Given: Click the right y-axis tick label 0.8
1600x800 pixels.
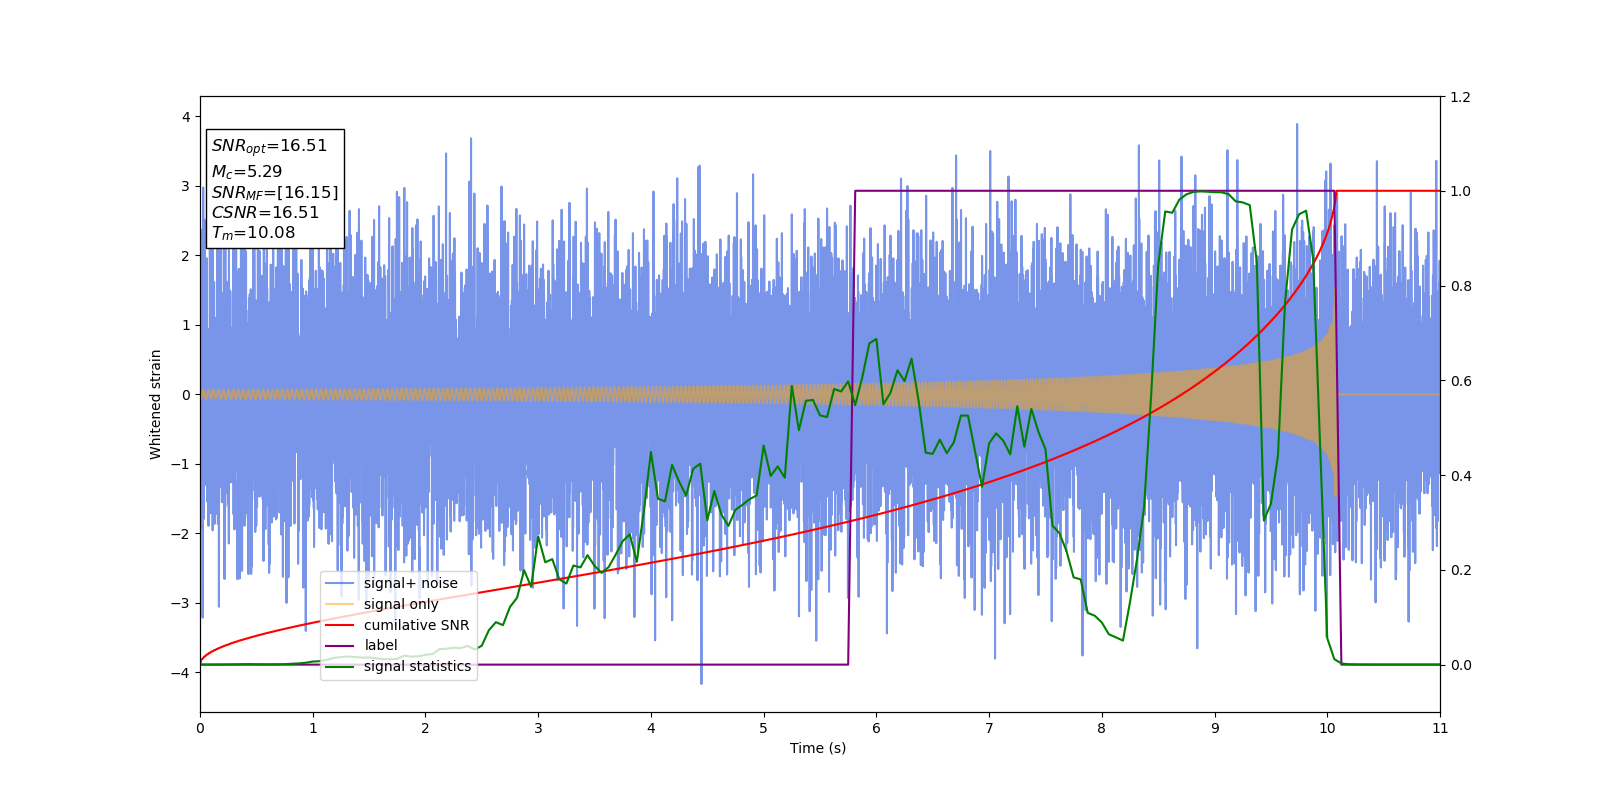Looking at the screenshot, I should (1460, 286).
